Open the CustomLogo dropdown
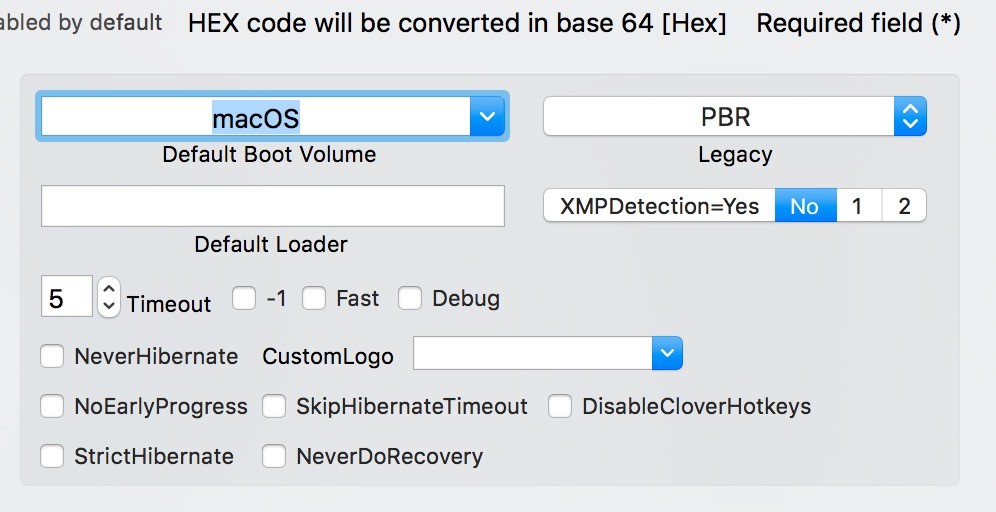This screenshot has height=512, width=996. coord(667,353)
